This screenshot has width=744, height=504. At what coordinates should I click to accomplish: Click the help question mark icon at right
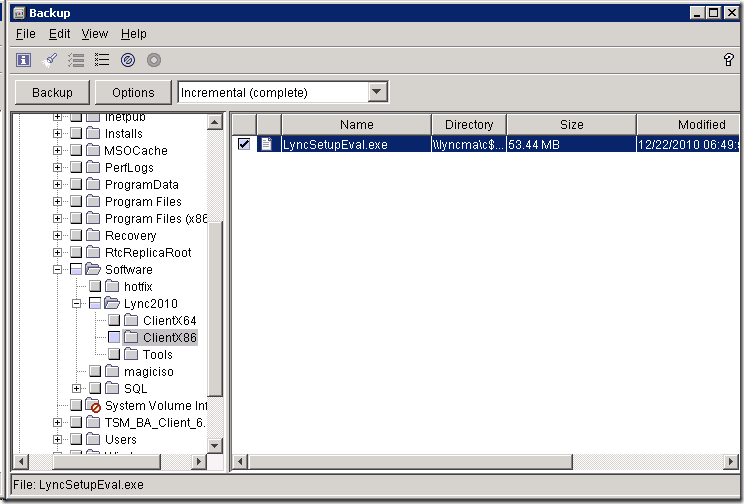pyautogui.click(x=728, y=60)
